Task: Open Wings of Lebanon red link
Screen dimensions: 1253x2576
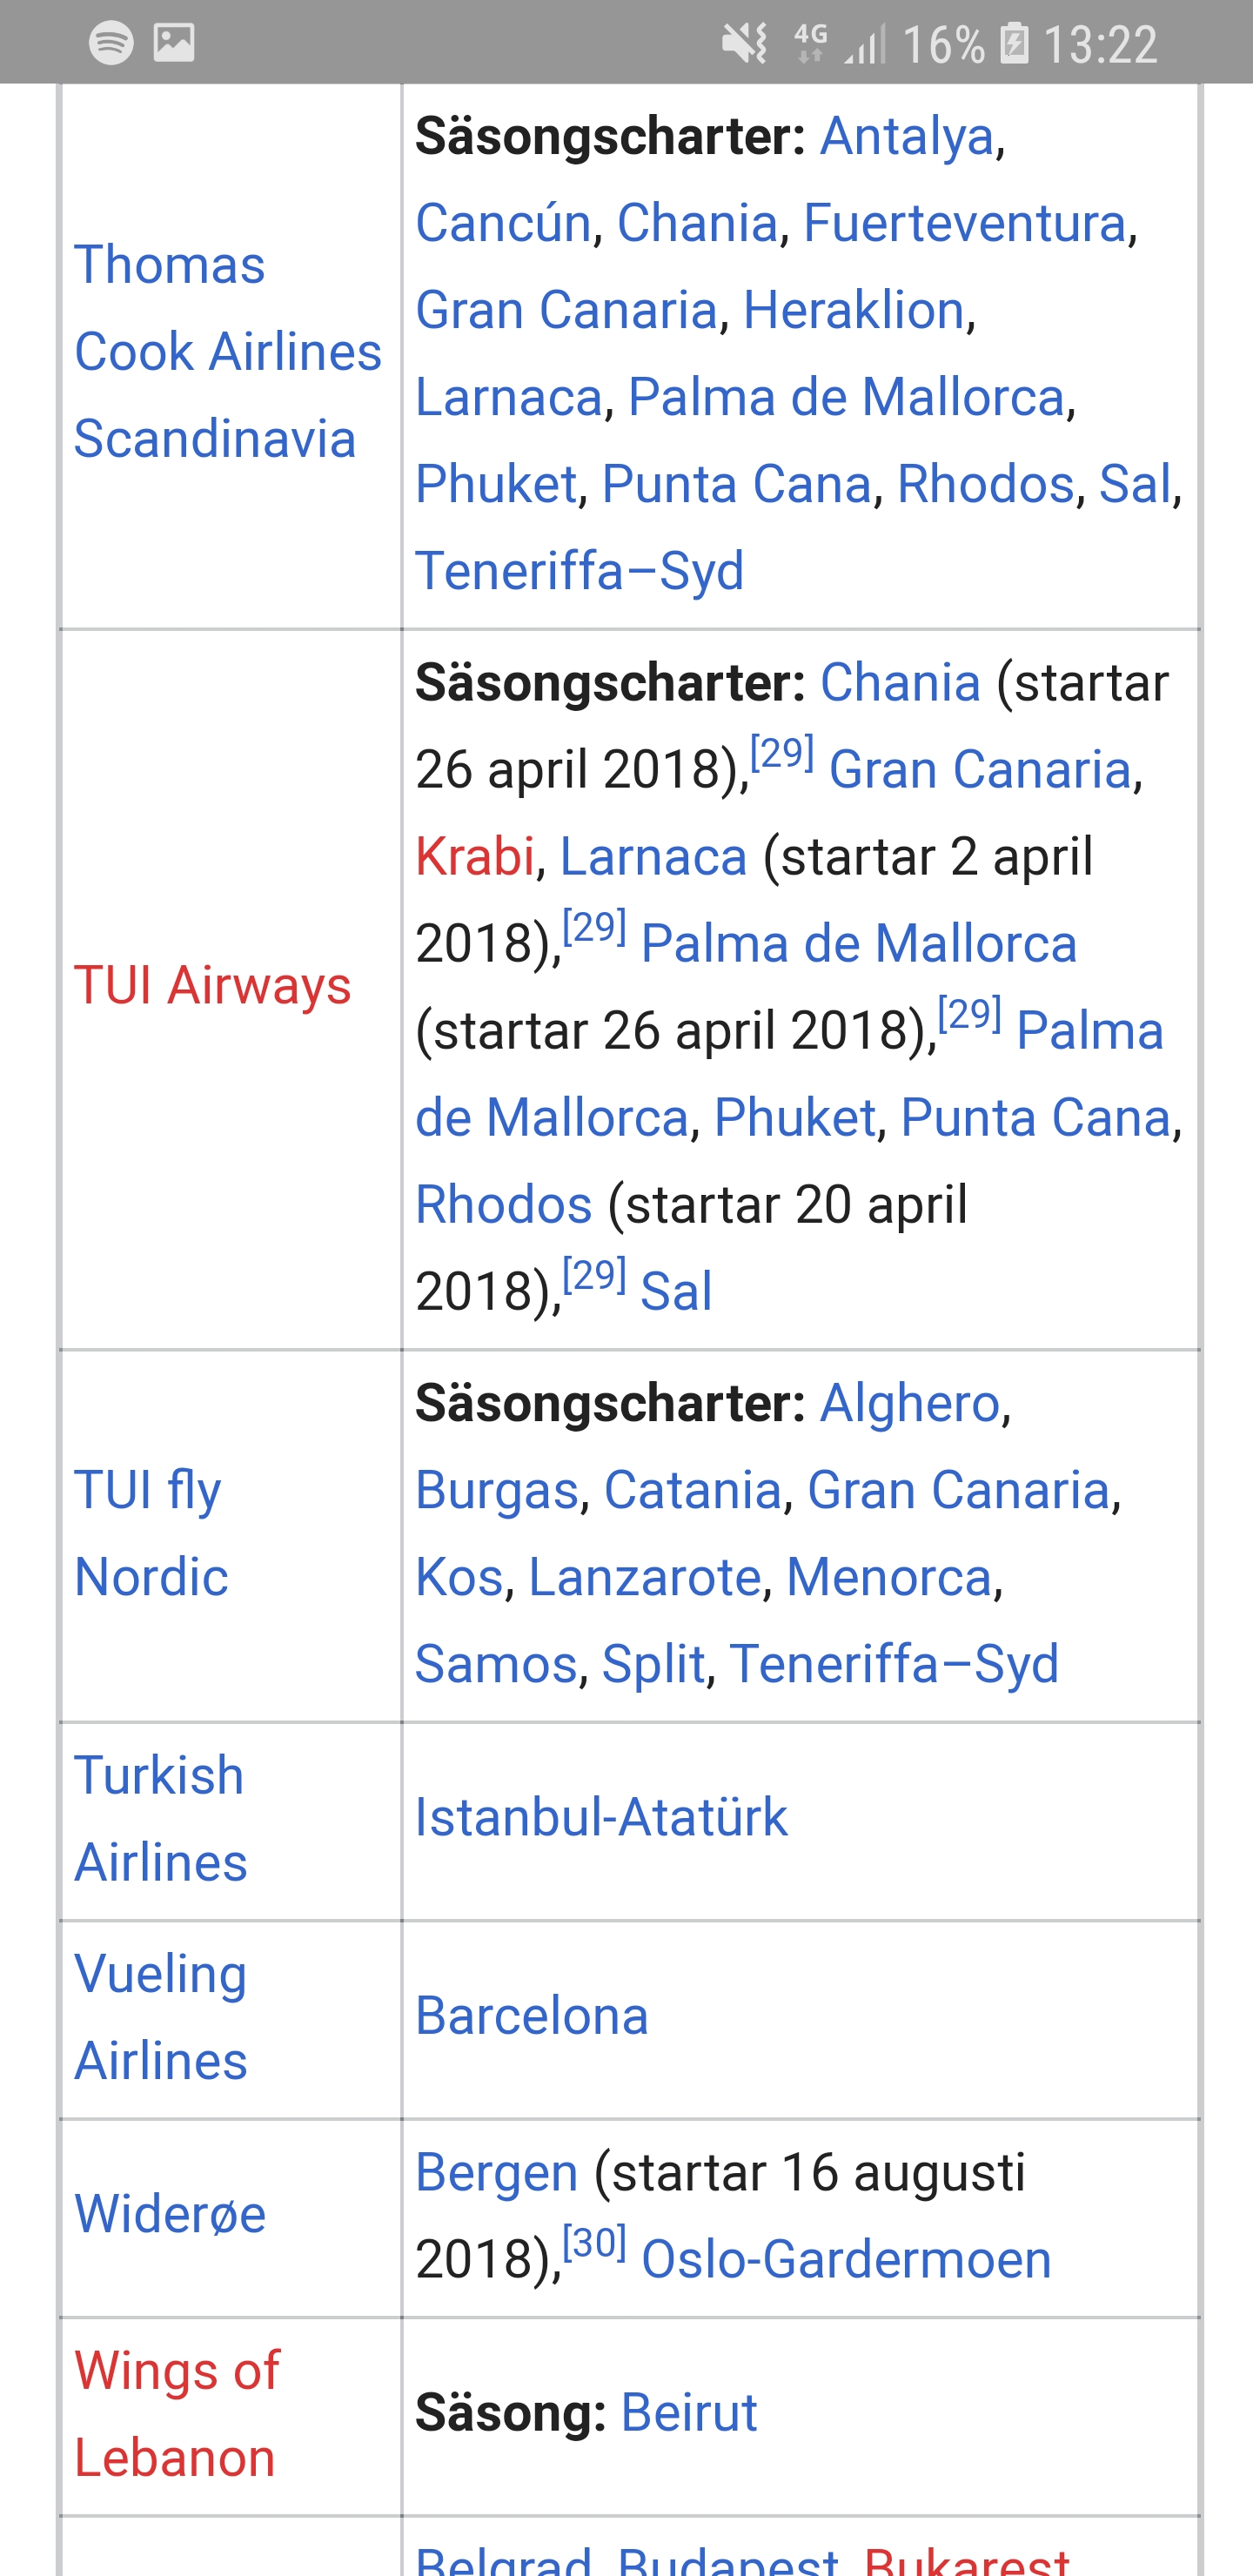Action: pyautogui.click(x=177, y=2414)
